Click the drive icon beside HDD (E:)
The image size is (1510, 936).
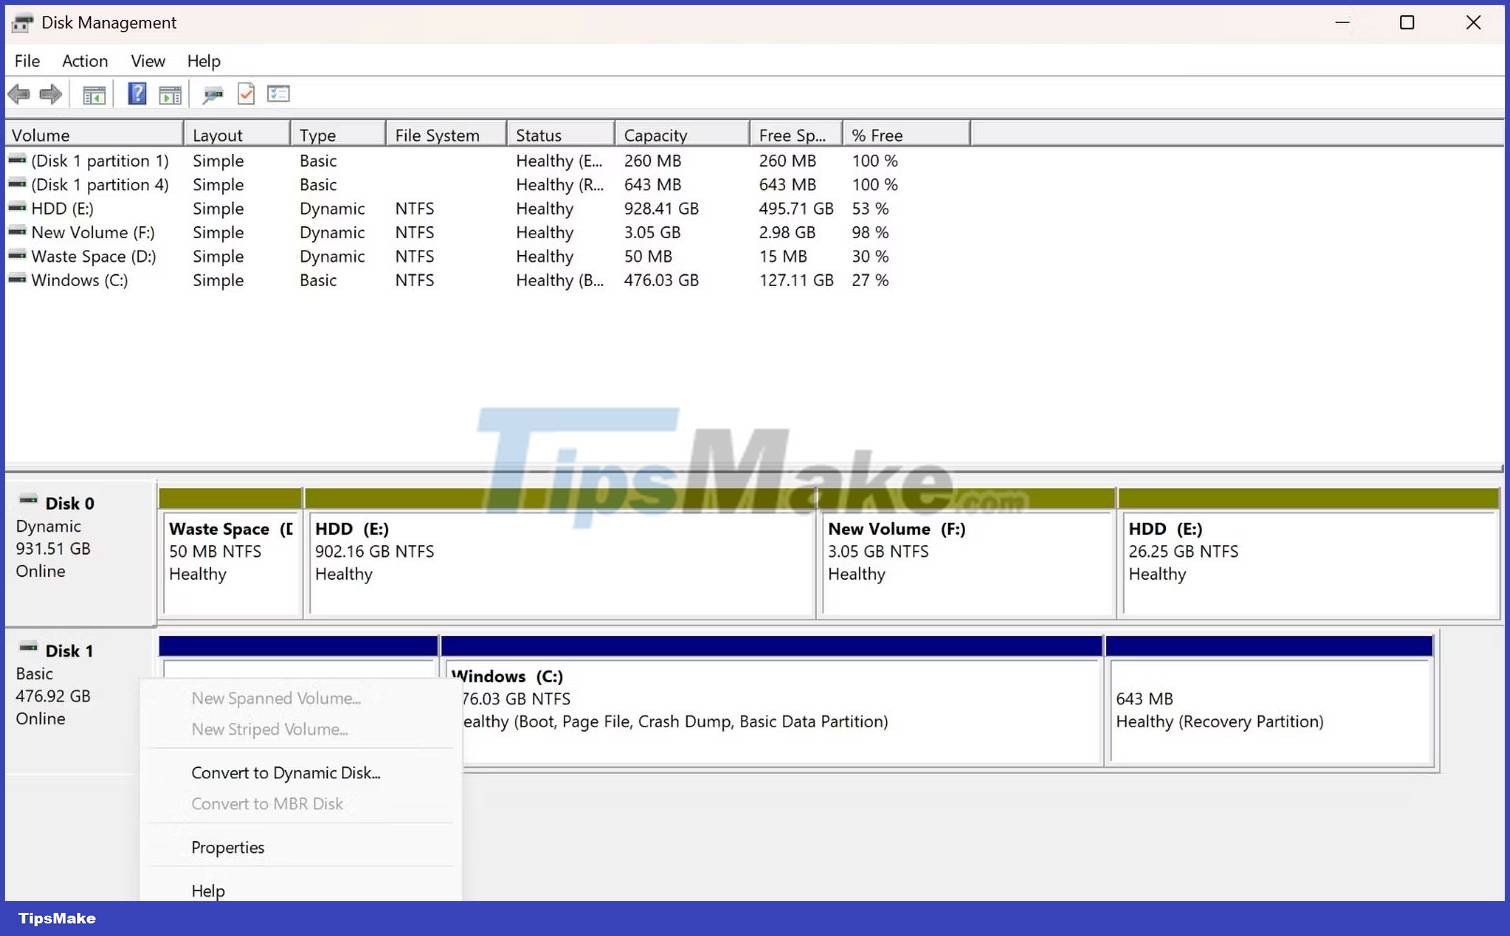click(17, 208)
